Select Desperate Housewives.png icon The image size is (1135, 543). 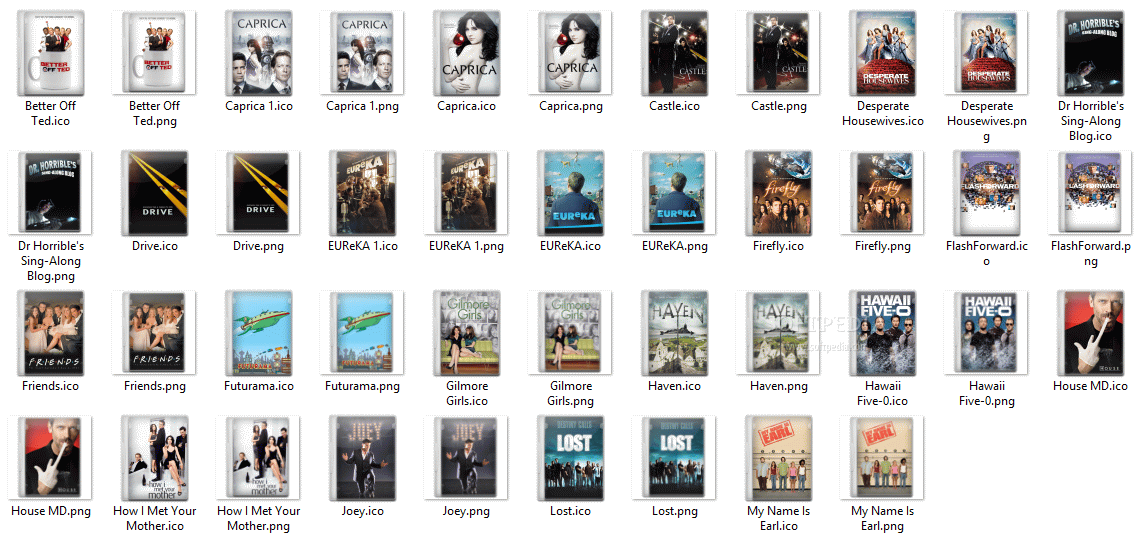(988, 52)
